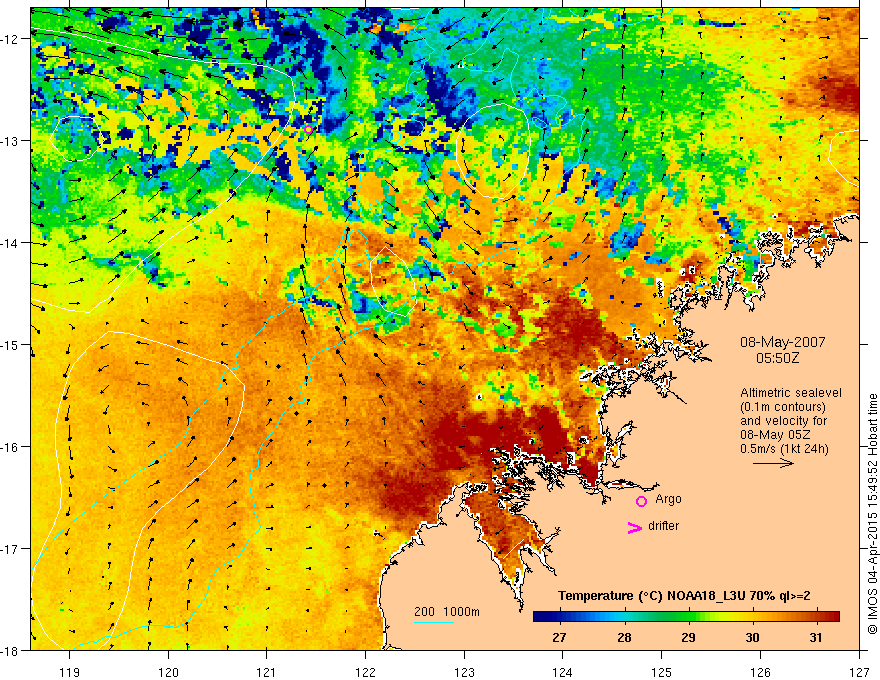The height and width of the screenshot is (680, 880).
Task: Click the longitude axis label '119'
Action: pos(70,672)
